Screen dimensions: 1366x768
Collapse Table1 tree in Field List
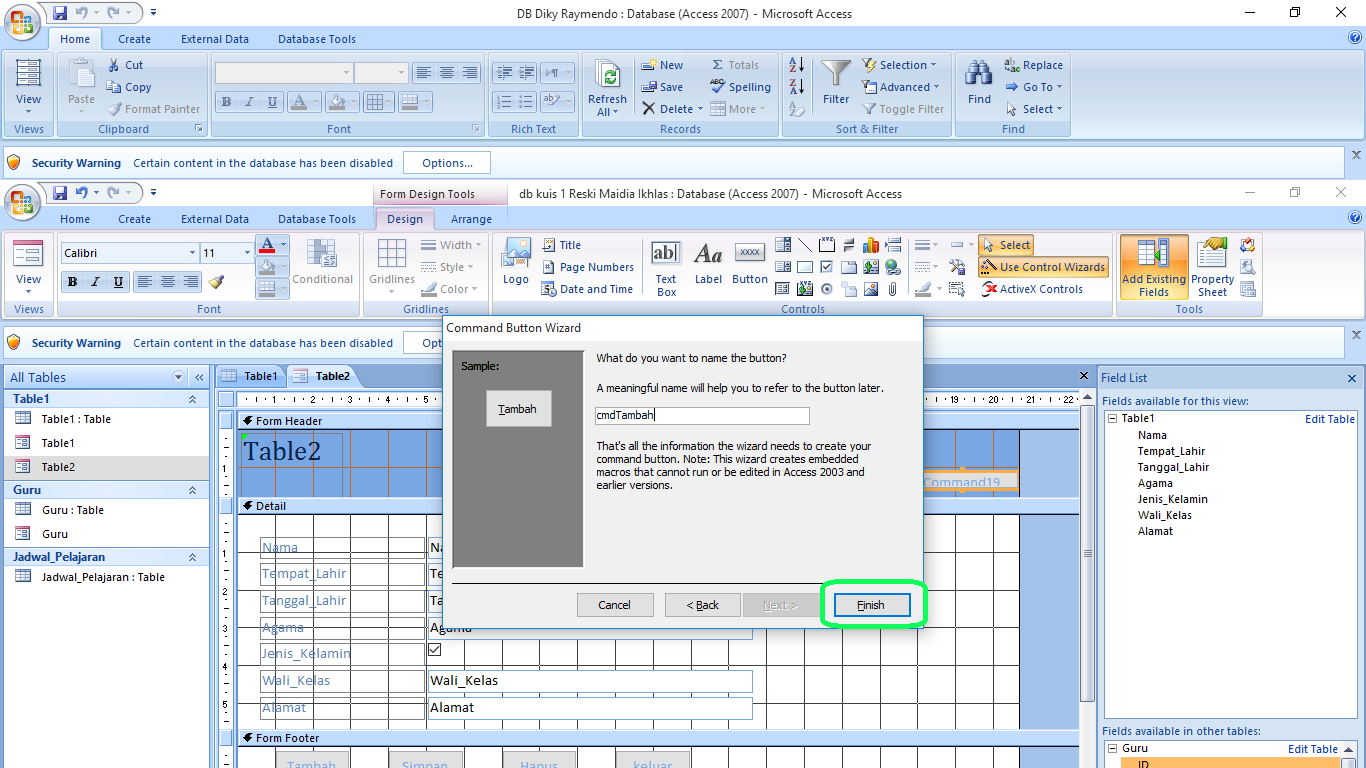[1112, 419]
